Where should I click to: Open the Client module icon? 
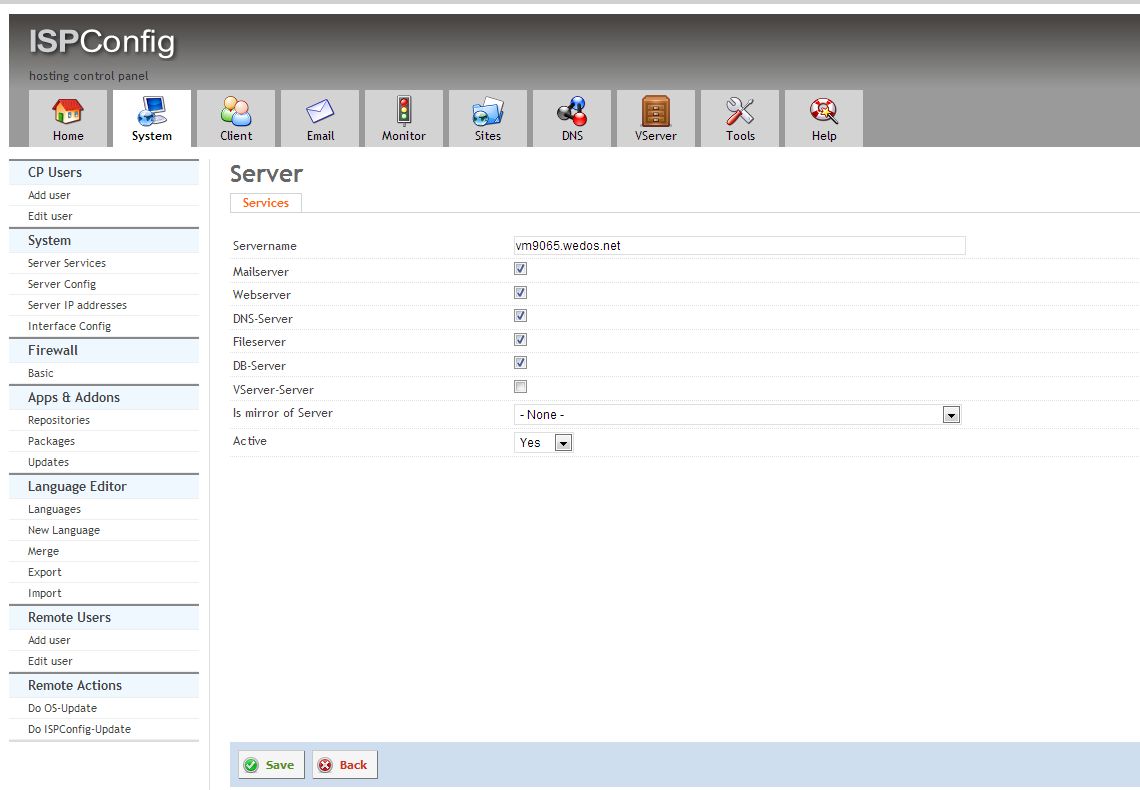236,111
